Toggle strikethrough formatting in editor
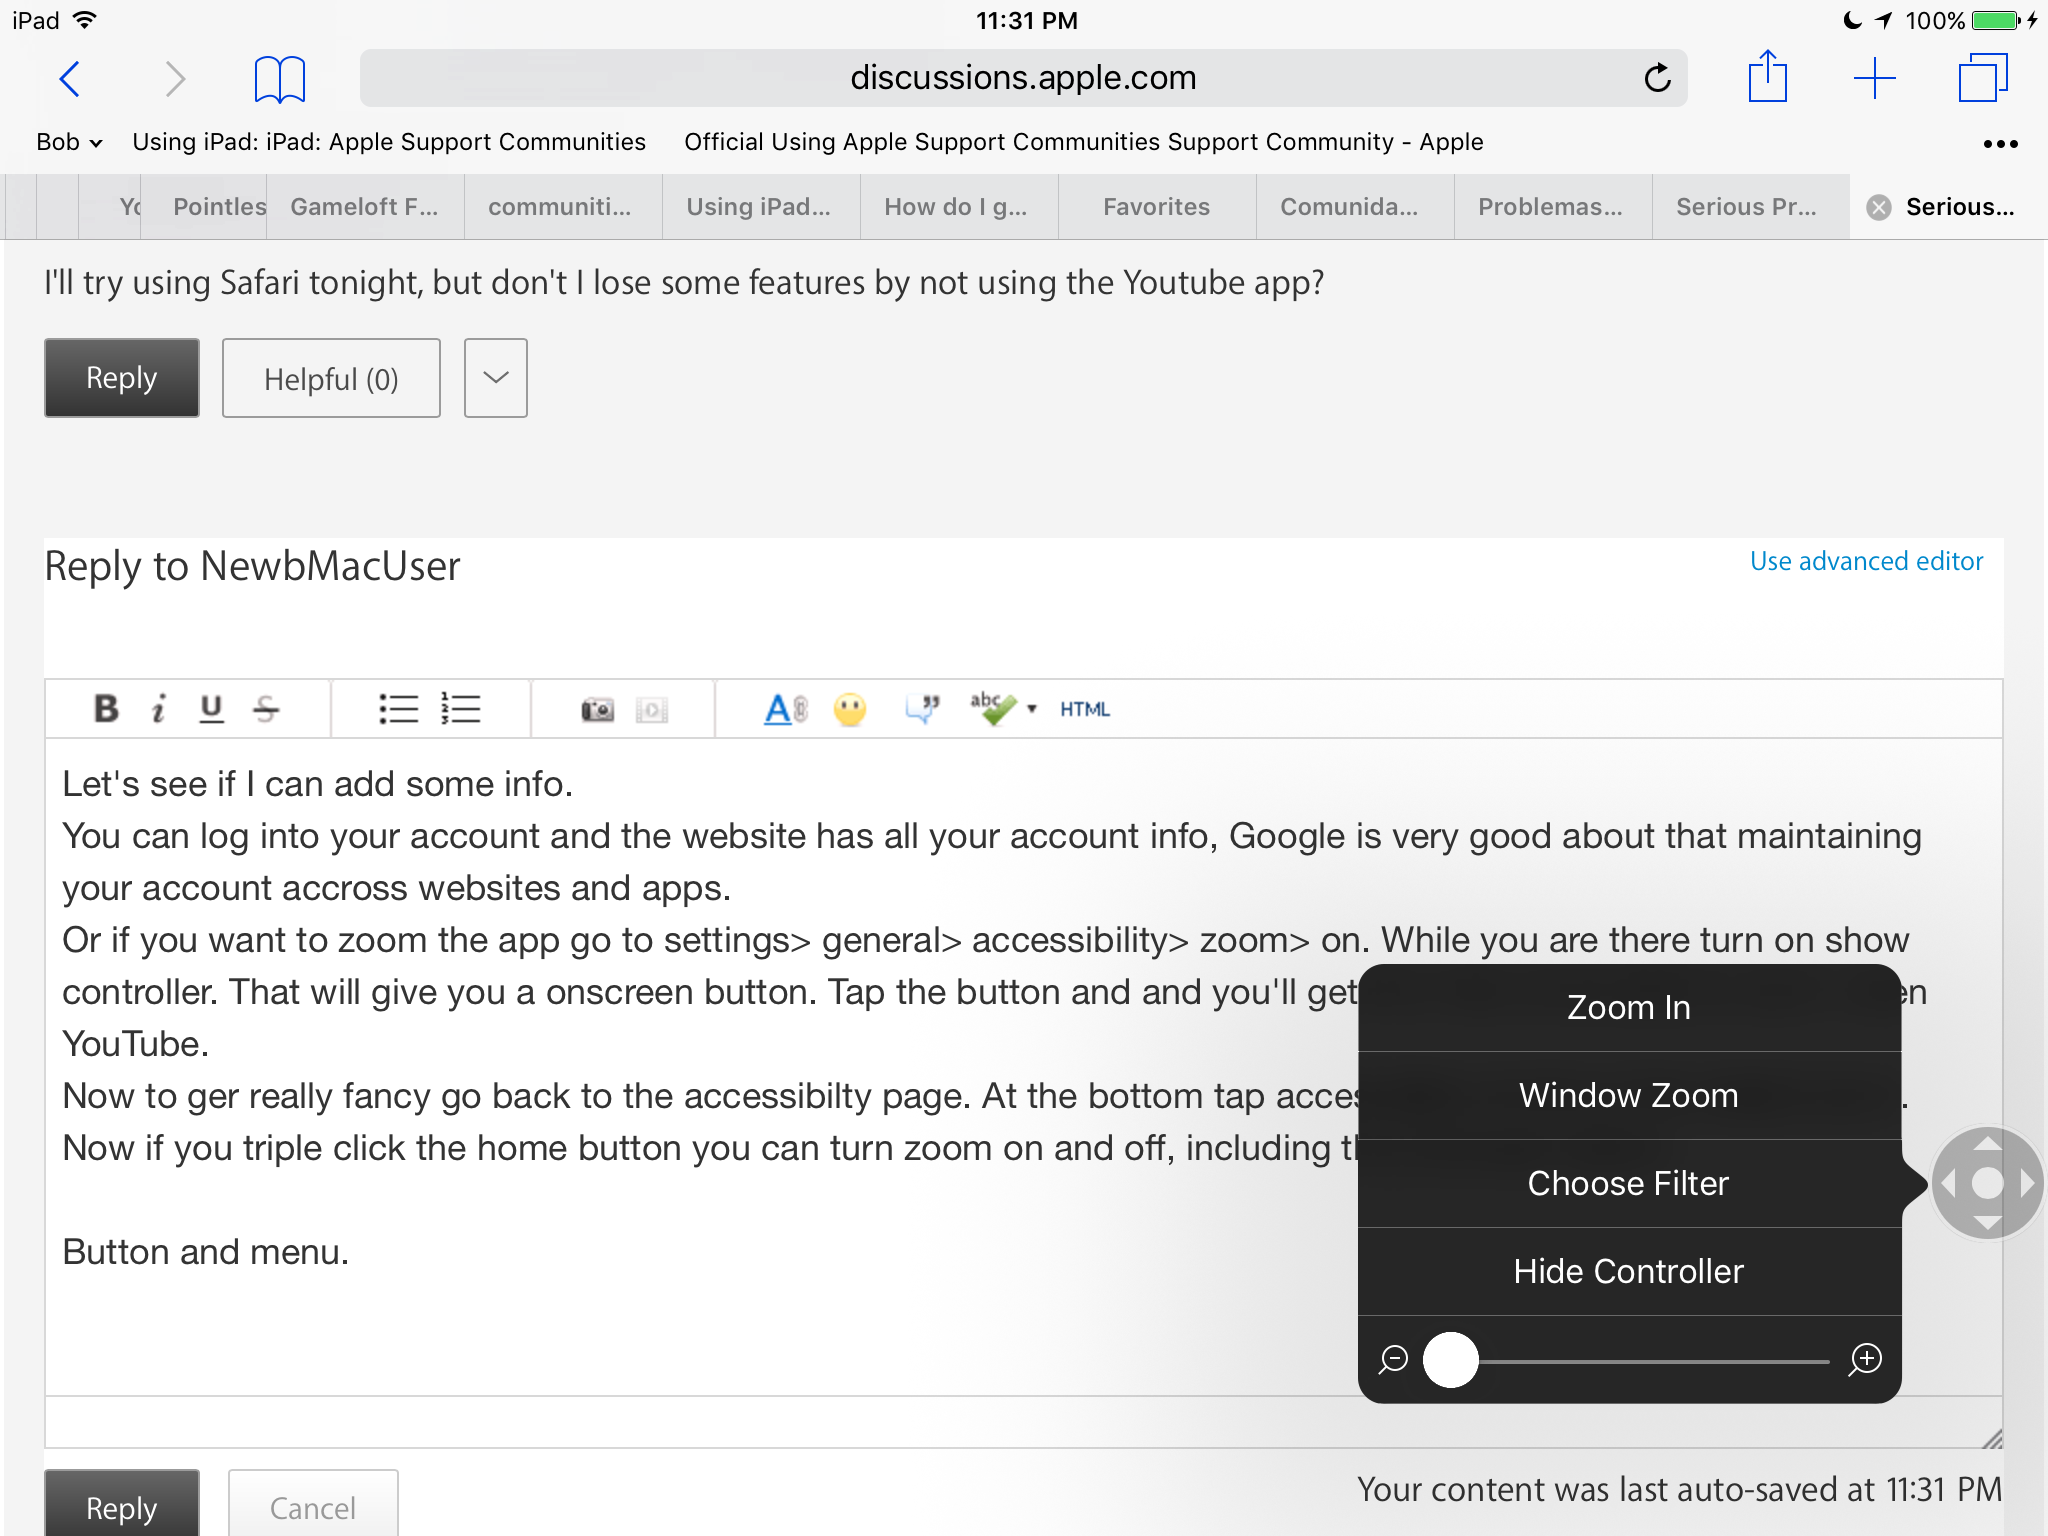 [x=266, y=709]
